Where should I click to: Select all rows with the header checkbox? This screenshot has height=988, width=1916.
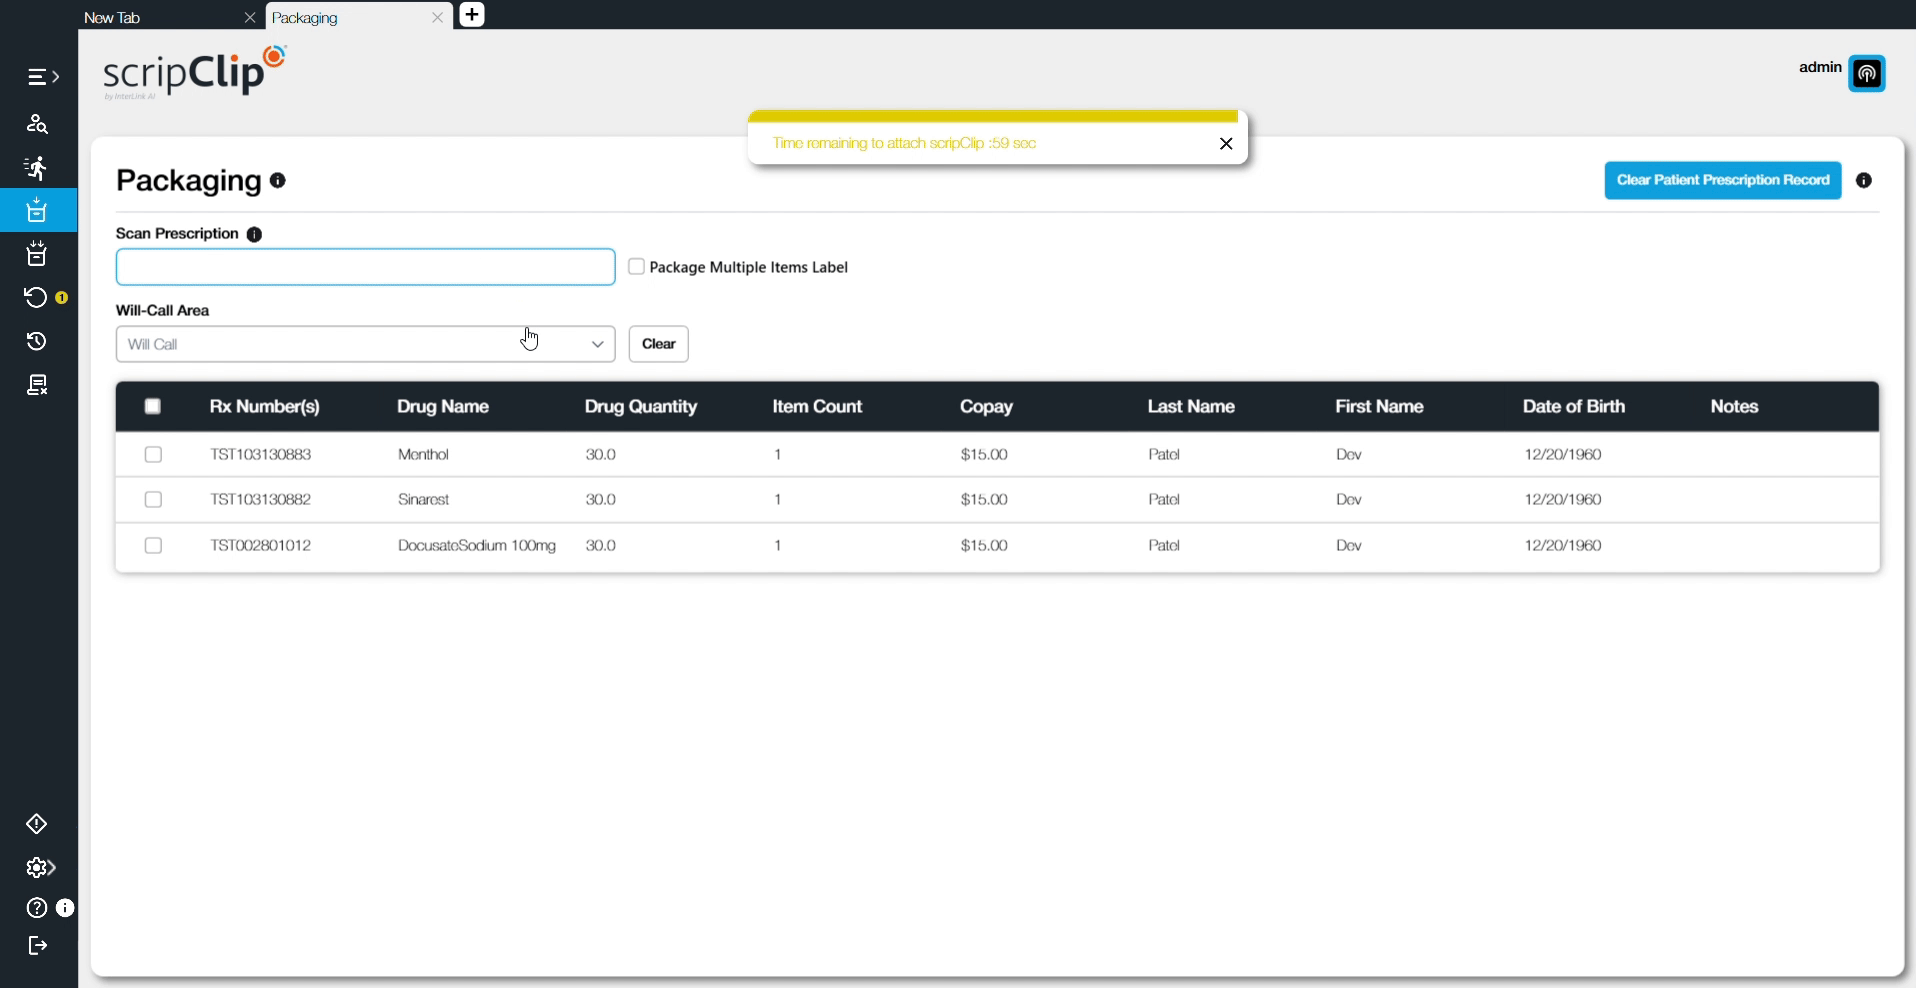153,406
